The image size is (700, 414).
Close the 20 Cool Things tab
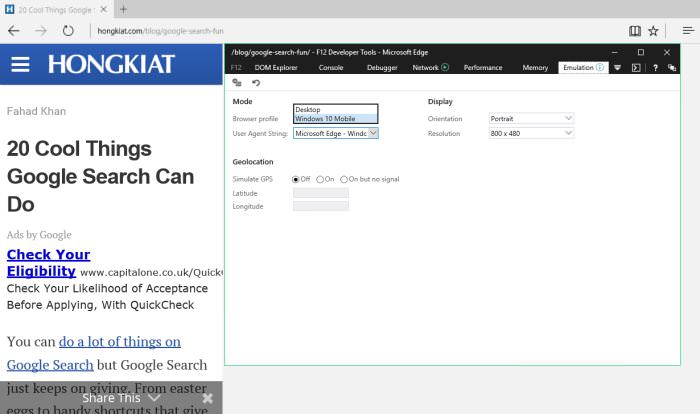click(x=104, y=9)
